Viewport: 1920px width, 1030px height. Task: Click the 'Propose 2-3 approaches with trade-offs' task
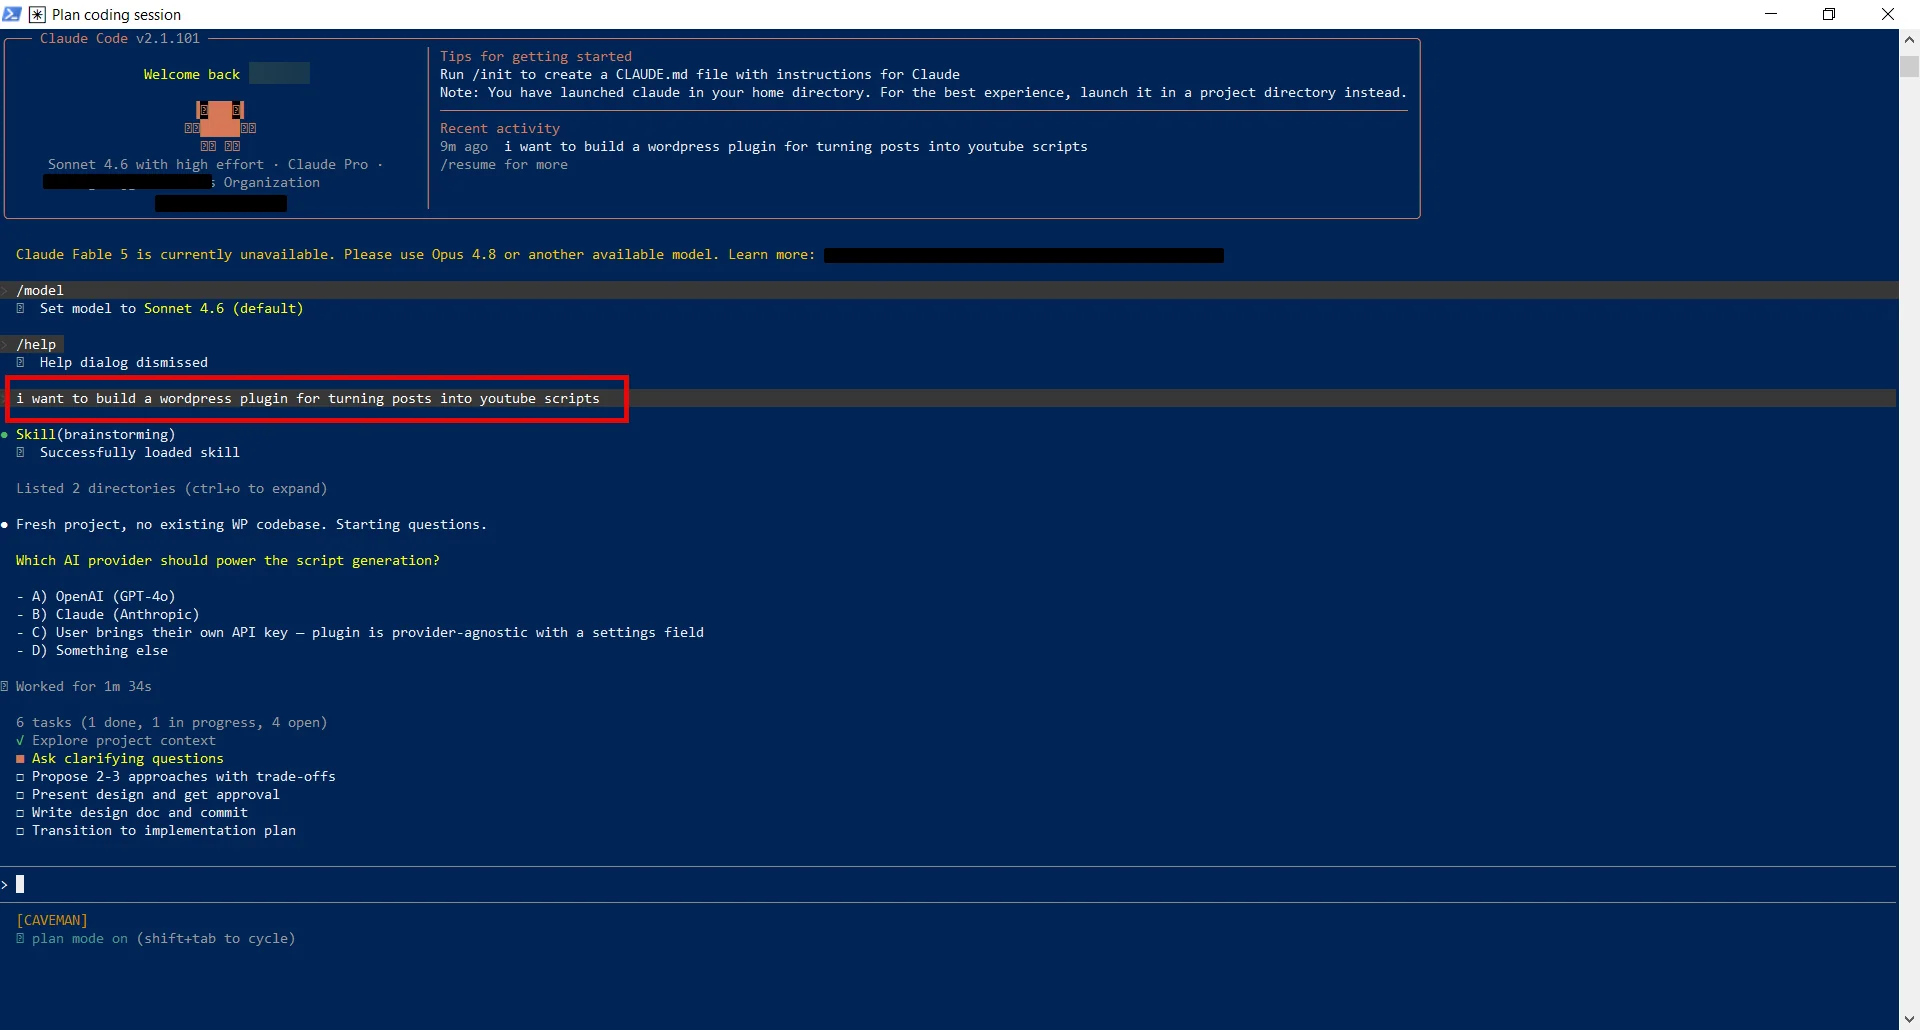176,777
